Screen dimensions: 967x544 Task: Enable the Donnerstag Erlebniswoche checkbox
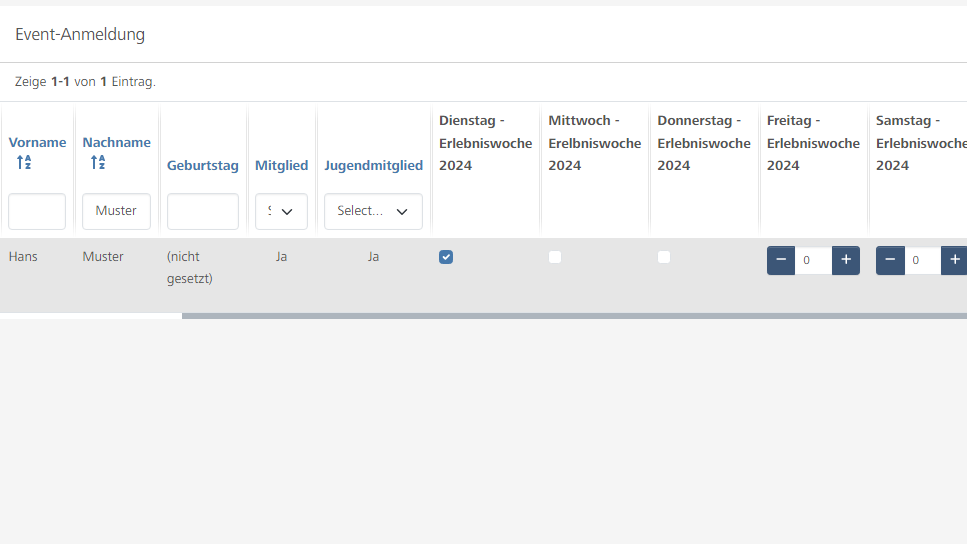coord(664,257)
